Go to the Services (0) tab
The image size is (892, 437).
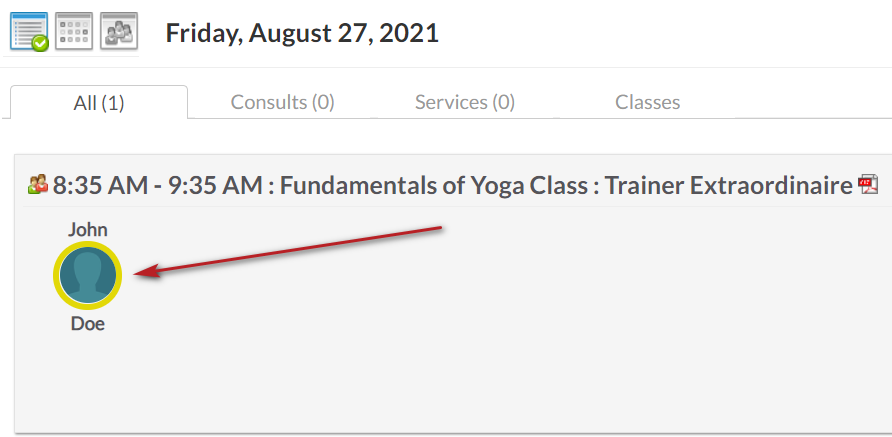(465, 102)
